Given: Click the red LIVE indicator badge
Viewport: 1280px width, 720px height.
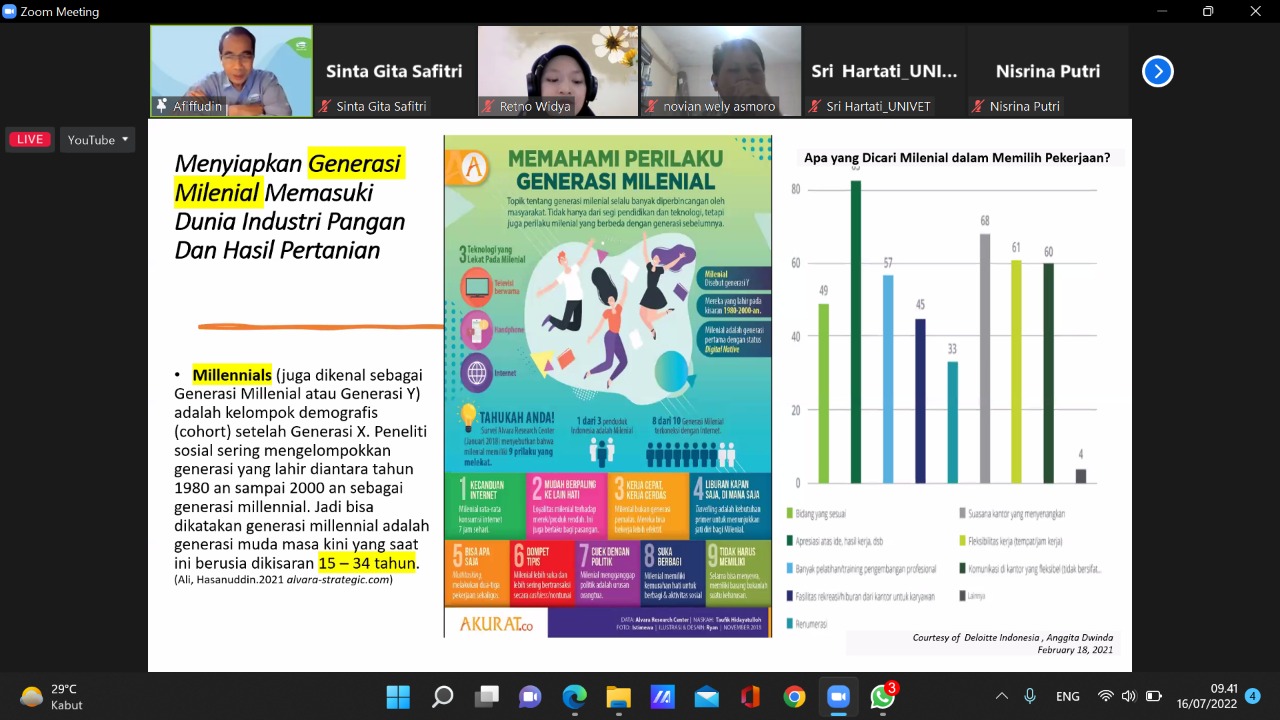Looking at the screenshot, I should coord(30,140).
